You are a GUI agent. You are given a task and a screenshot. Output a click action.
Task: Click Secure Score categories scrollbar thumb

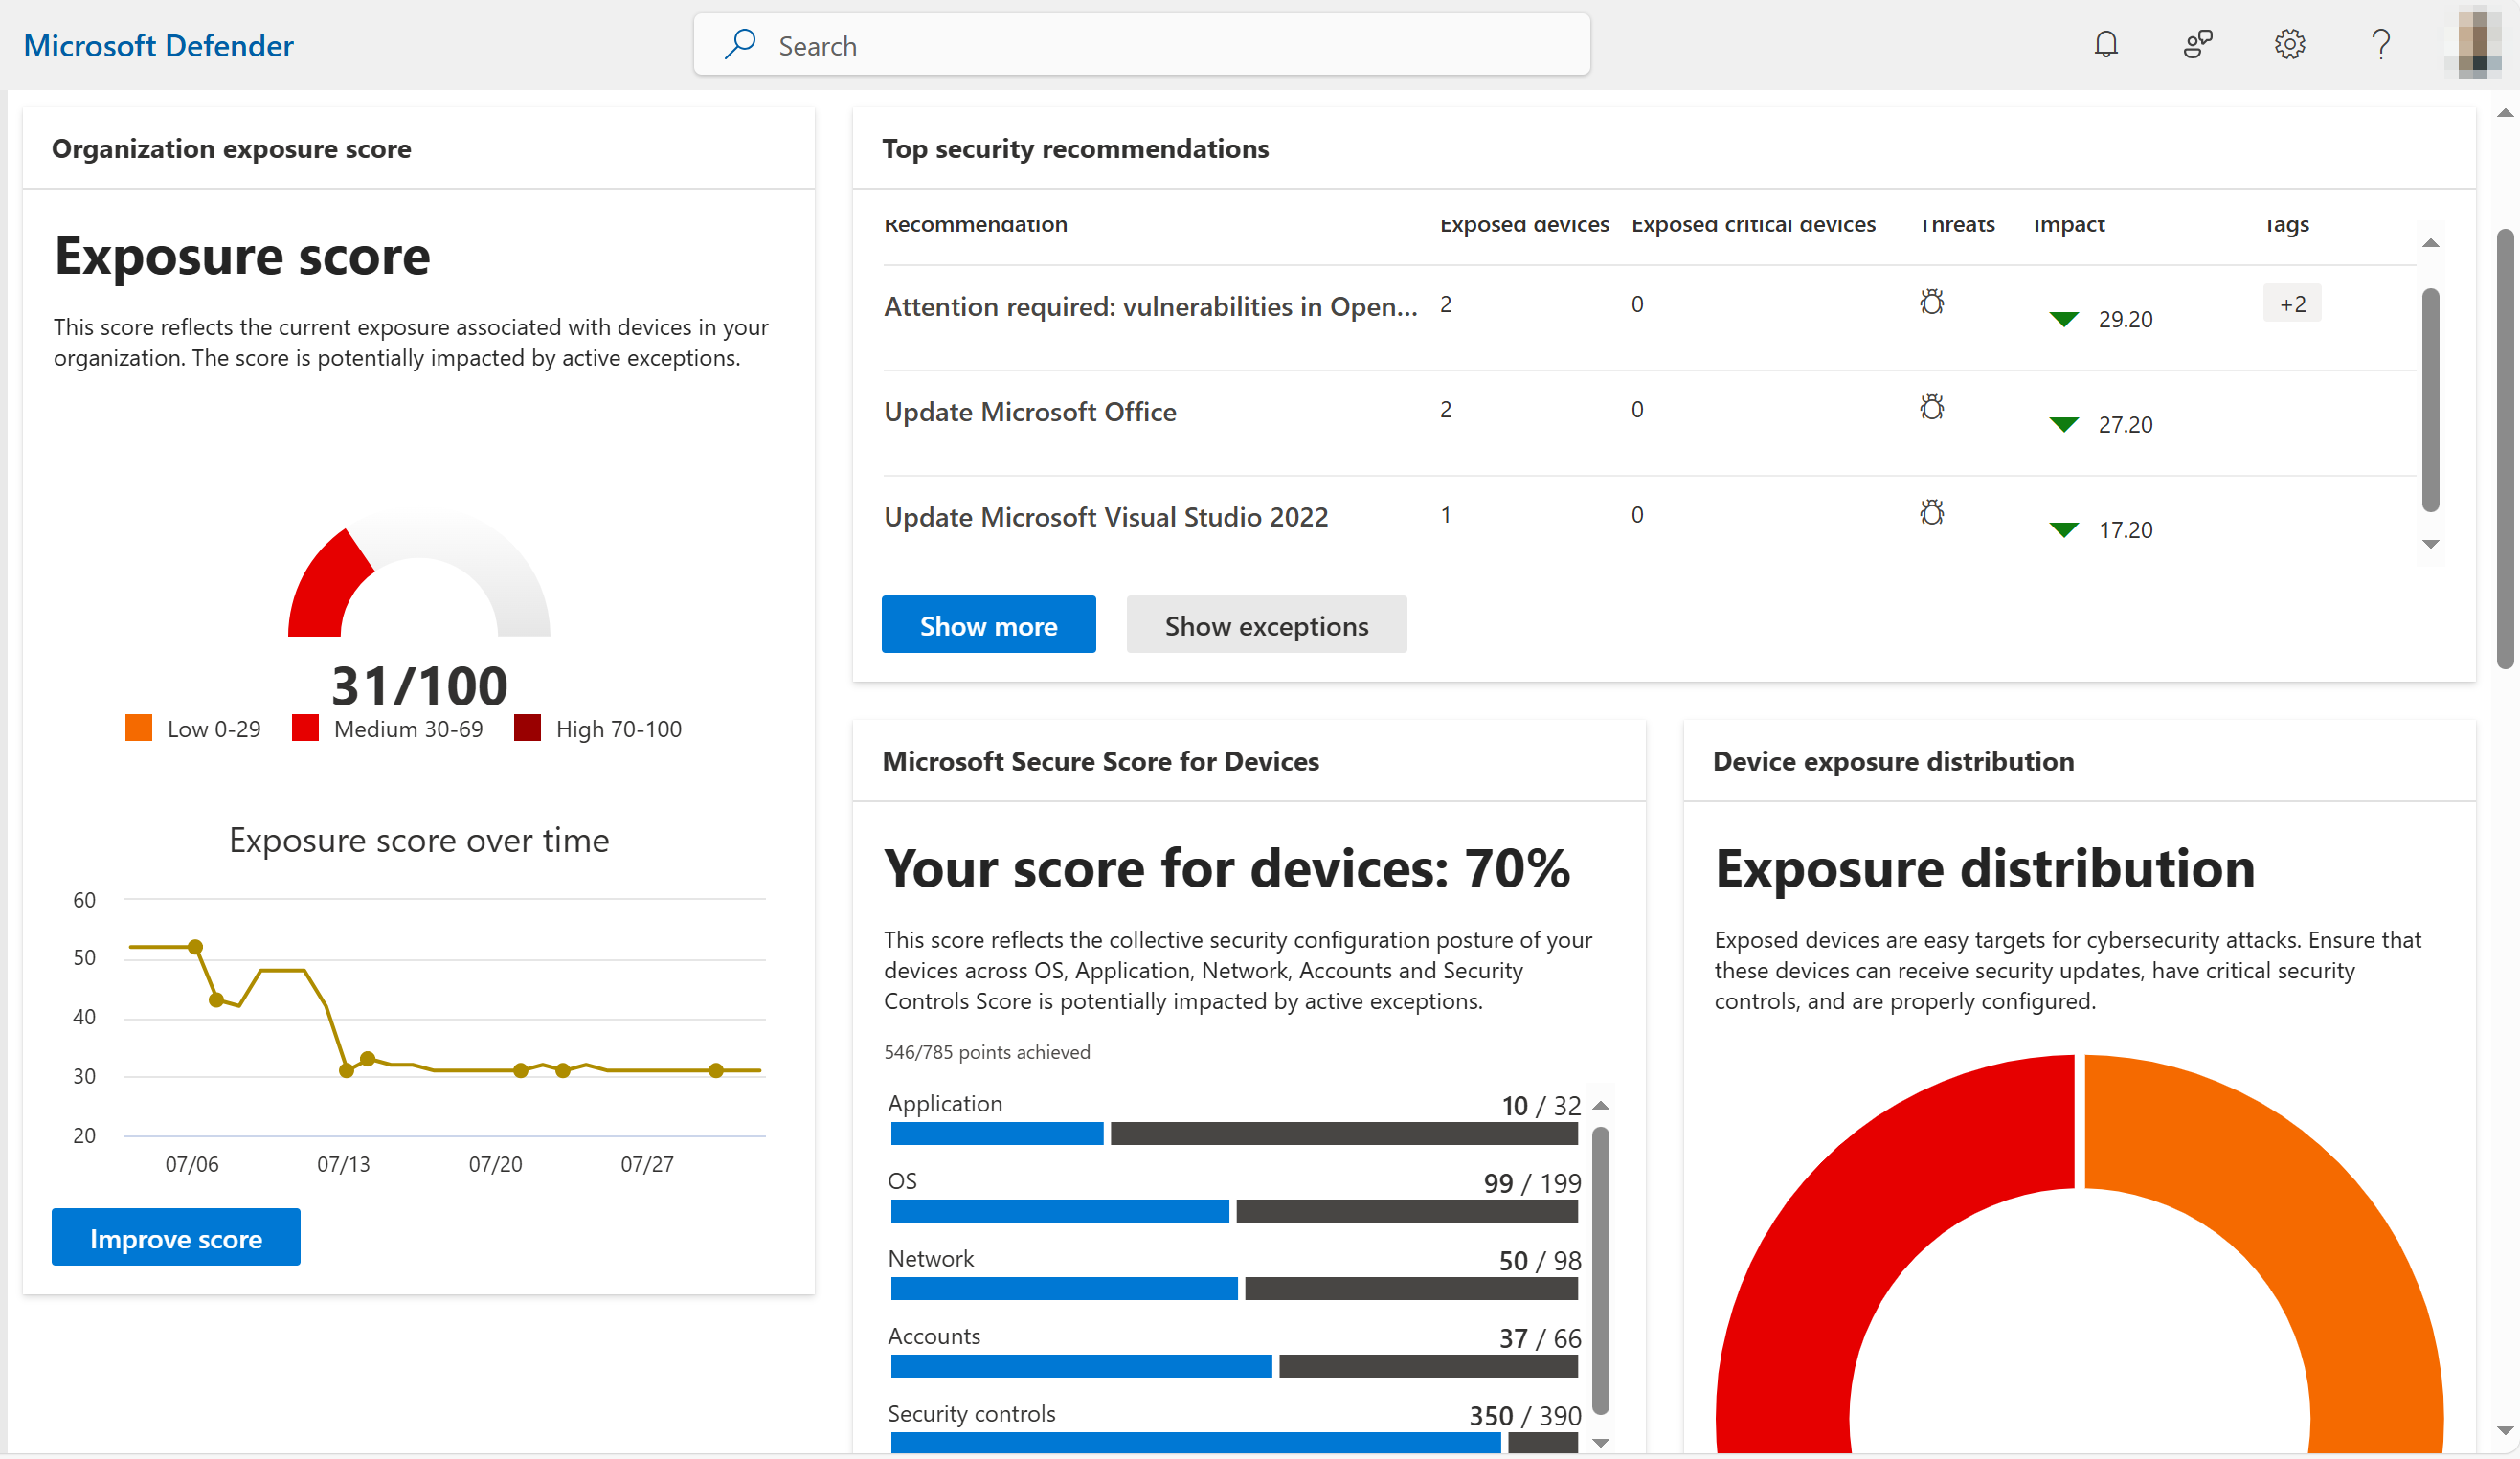click(x=1600, y=1271)
